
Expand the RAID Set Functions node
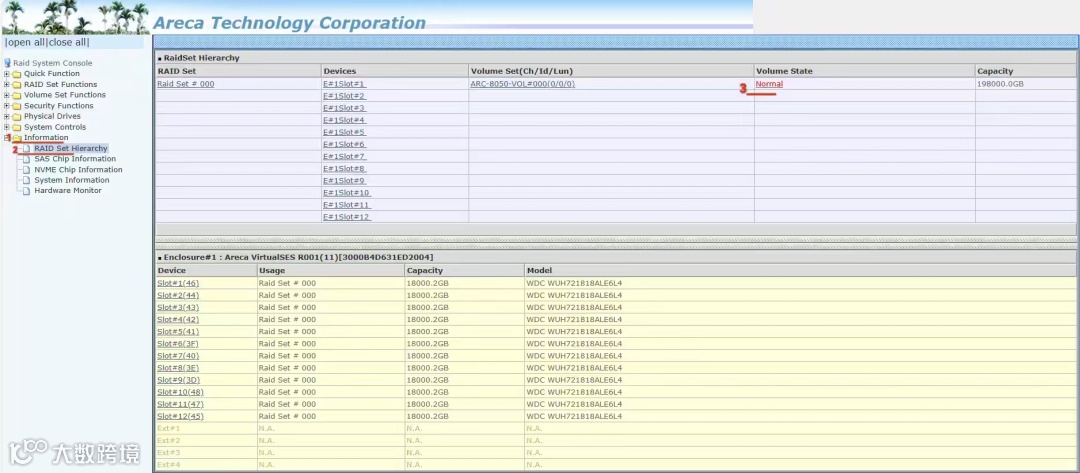coord(7,85)
